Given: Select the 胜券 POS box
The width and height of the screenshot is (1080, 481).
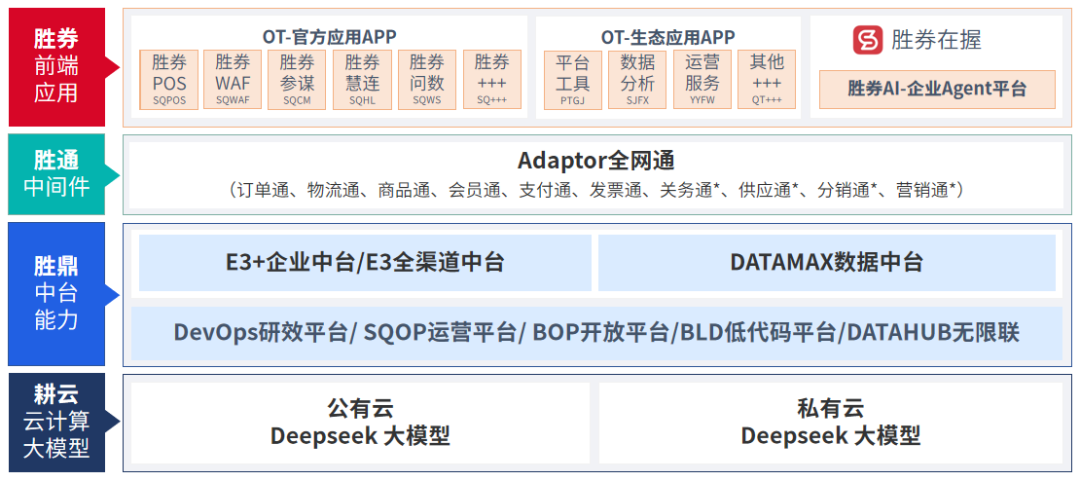Looking at the screenshot, I should pos(169,80).
